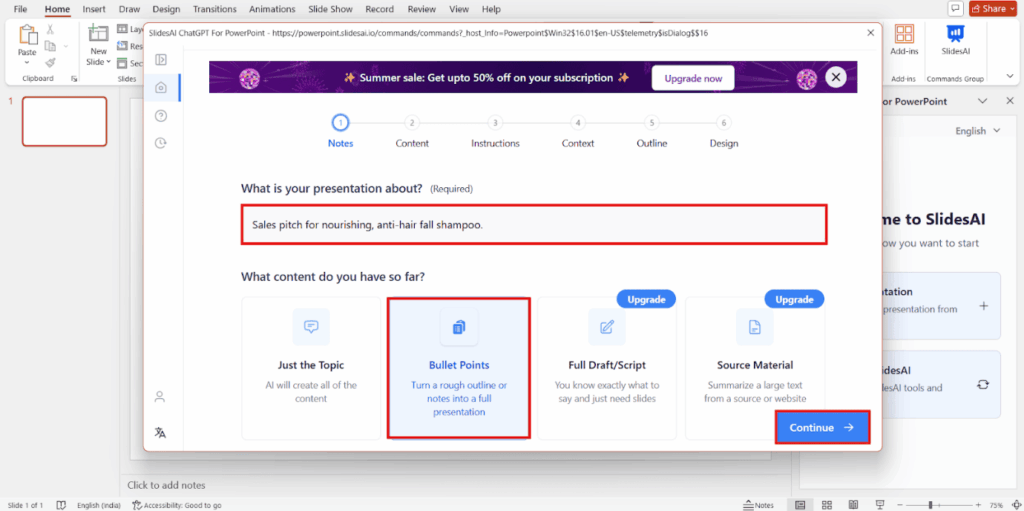Screen dimensions: 1024x511
Task: Open the Add-ins ribbon button
Action: (904, 40)
